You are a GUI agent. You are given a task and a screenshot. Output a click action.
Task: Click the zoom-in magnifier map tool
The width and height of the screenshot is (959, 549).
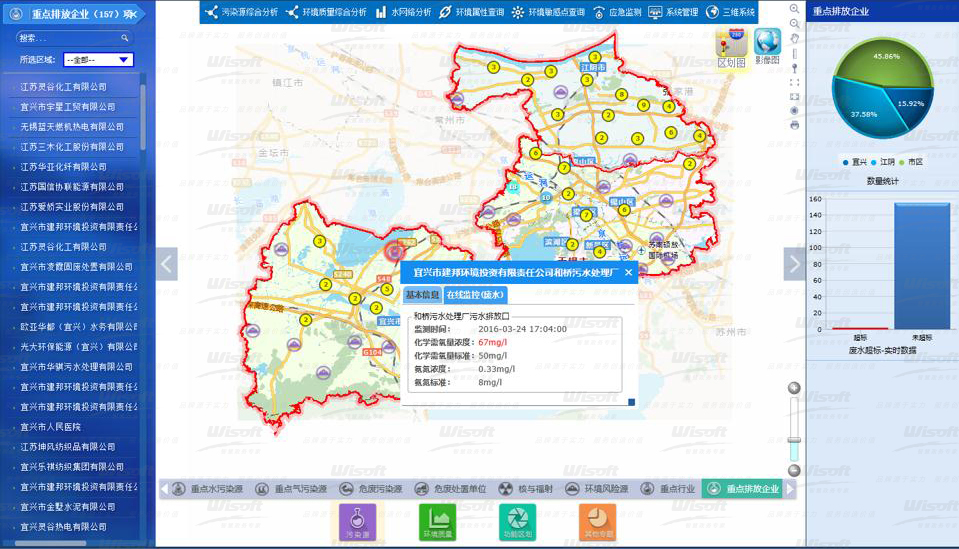(x=794, y=8)
